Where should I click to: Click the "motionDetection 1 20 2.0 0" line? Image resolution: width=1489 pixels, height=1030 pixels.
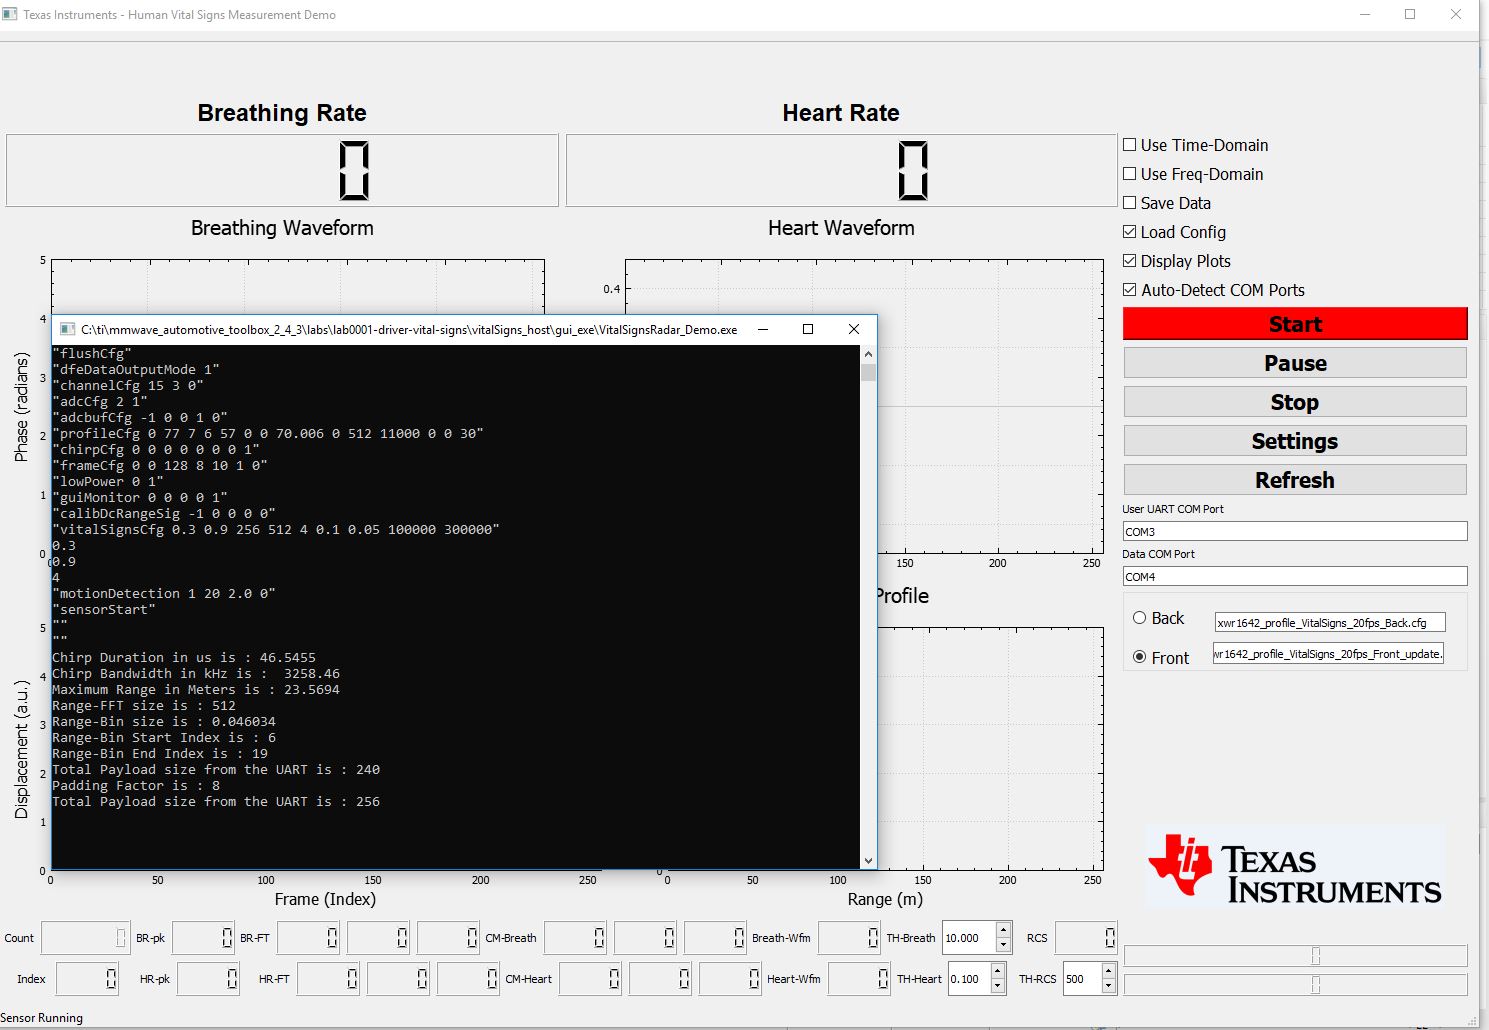pyautogui.click(x=164, y=593)
